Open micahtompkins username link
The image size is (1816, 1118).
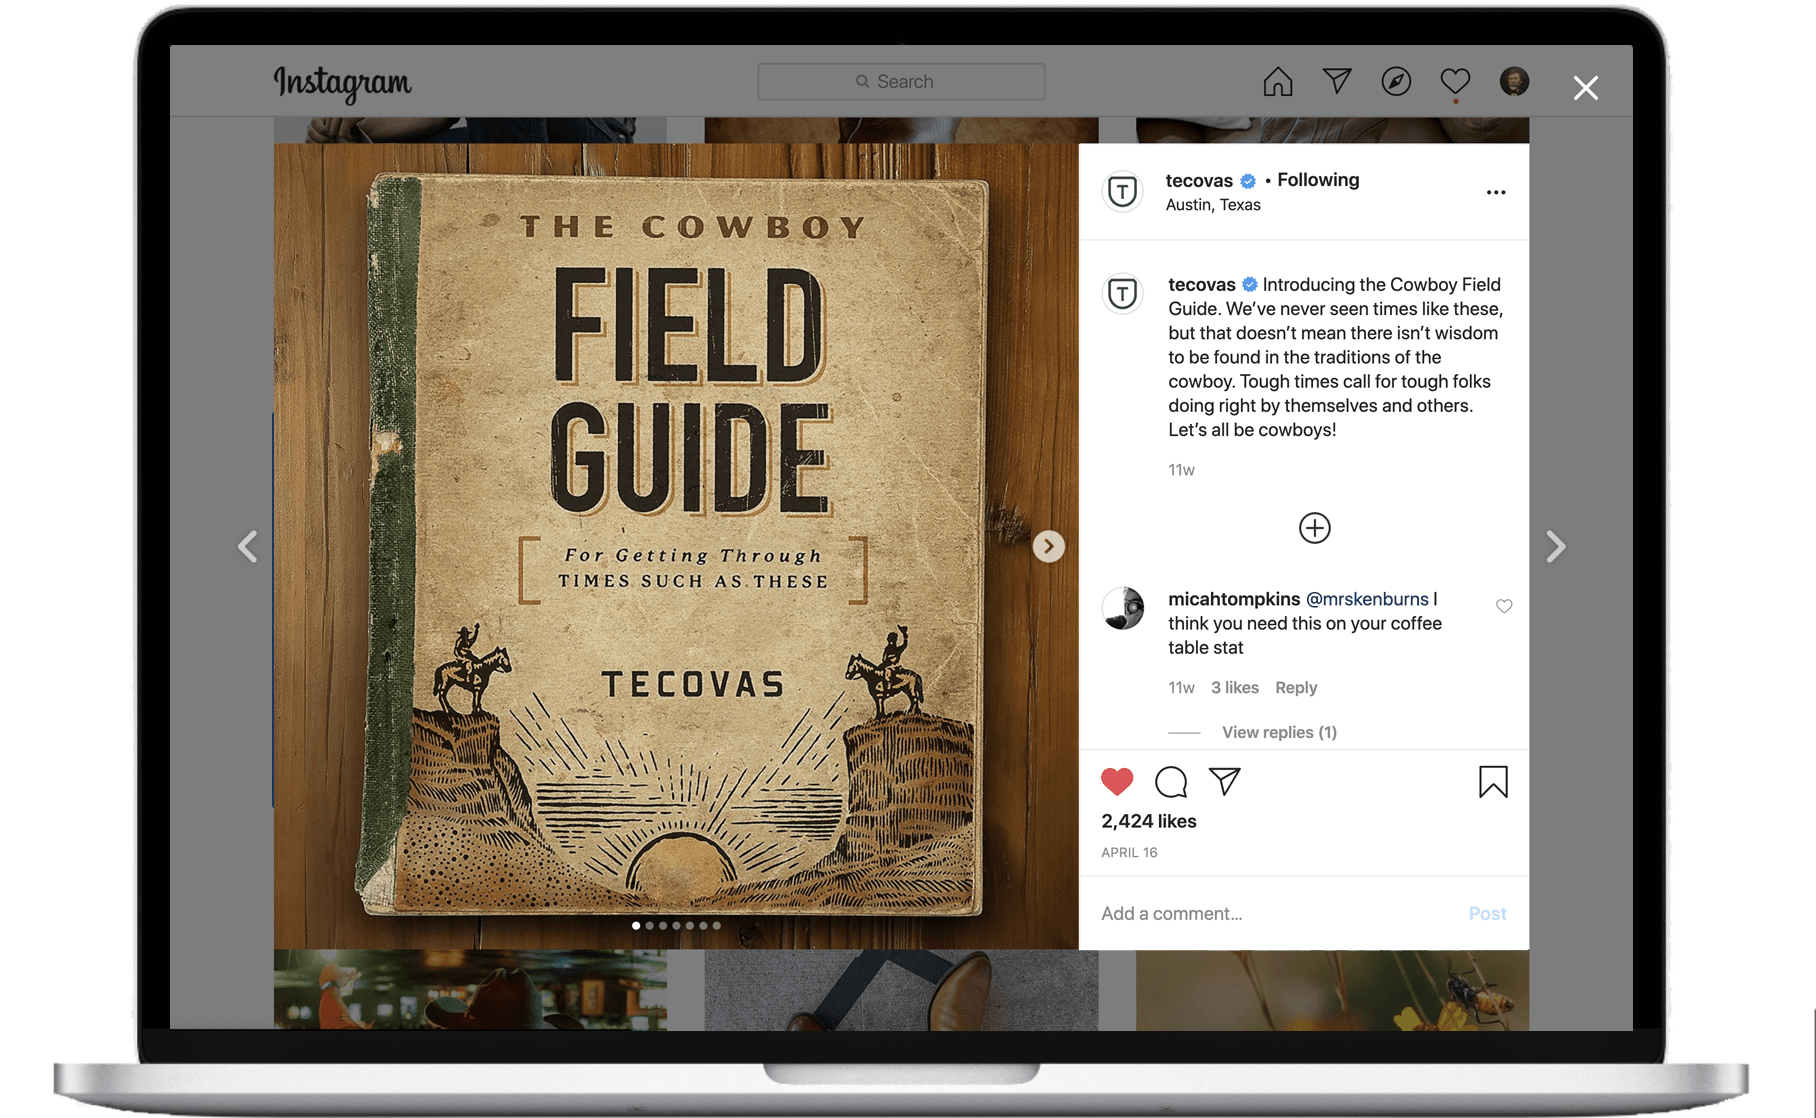tap(1234, 599)
